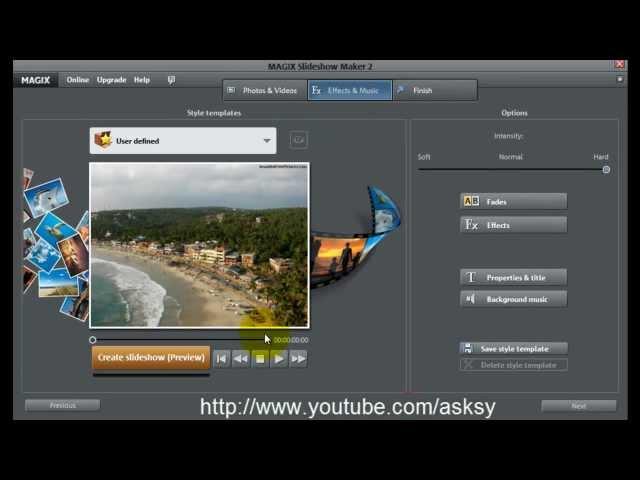Go to the Finish tab
This screenshot has width=640, height=480.
pos(435,90)
